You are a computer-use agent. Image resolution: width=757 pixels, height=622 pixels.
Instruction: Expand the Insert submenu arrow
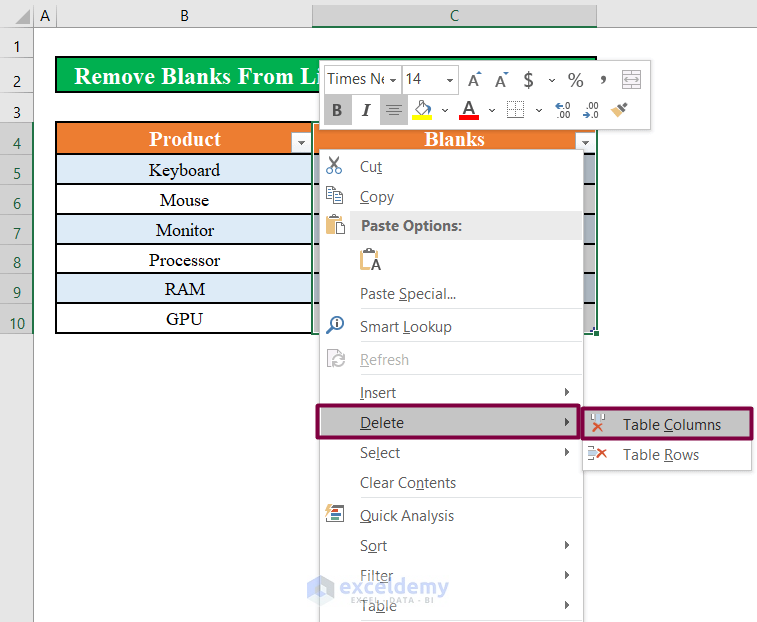[567, 392]
